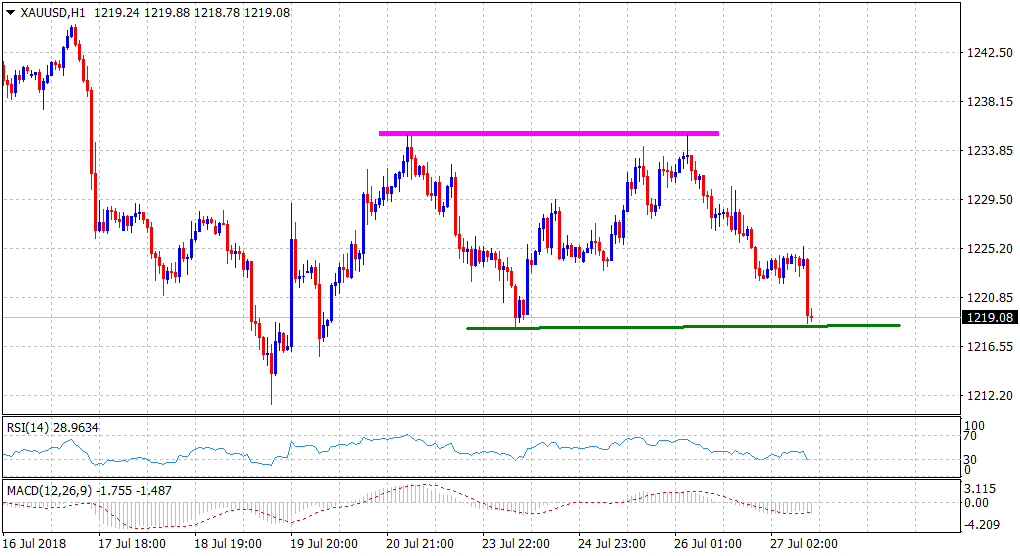Select the green support line
The height and width of the screenshot is (556, 1020).
coord(684,326)
